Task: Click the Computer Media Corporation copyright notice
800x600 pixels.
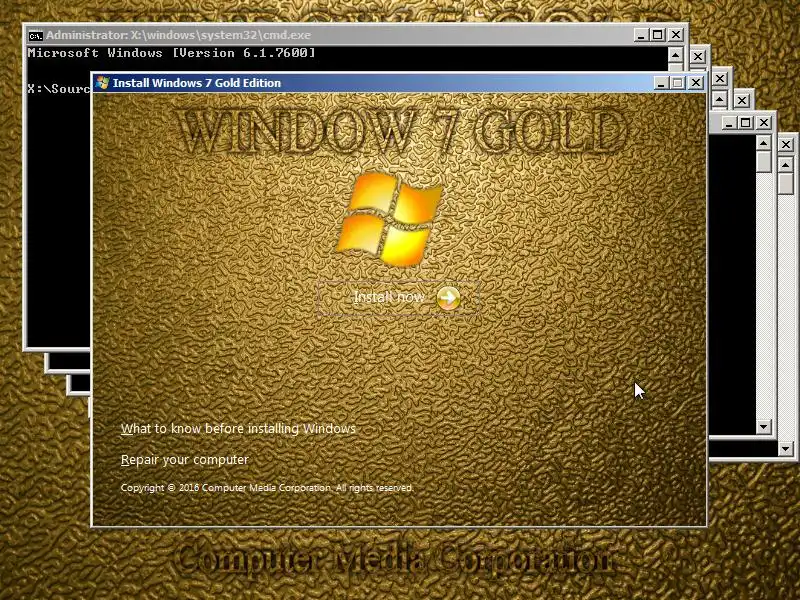Action: 267,488
